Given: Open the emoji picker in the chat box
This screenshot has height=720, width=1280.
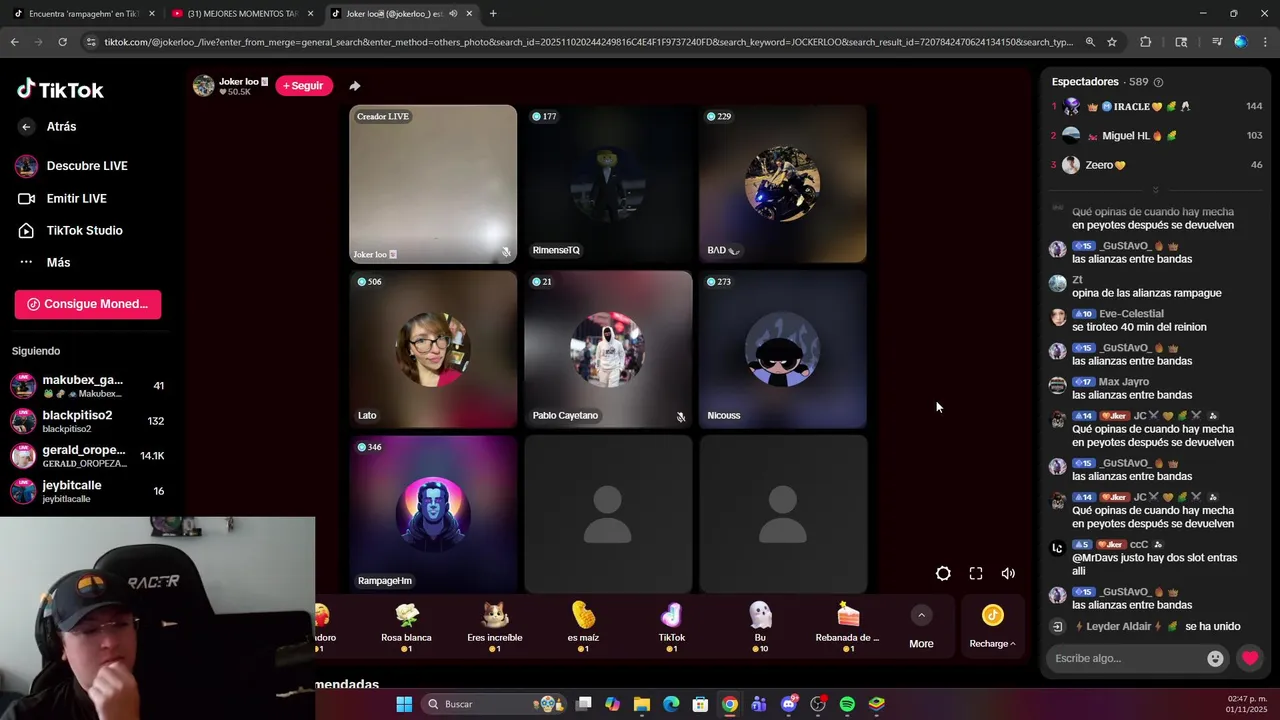Looking at the screenshot, I should point(1215,658).
